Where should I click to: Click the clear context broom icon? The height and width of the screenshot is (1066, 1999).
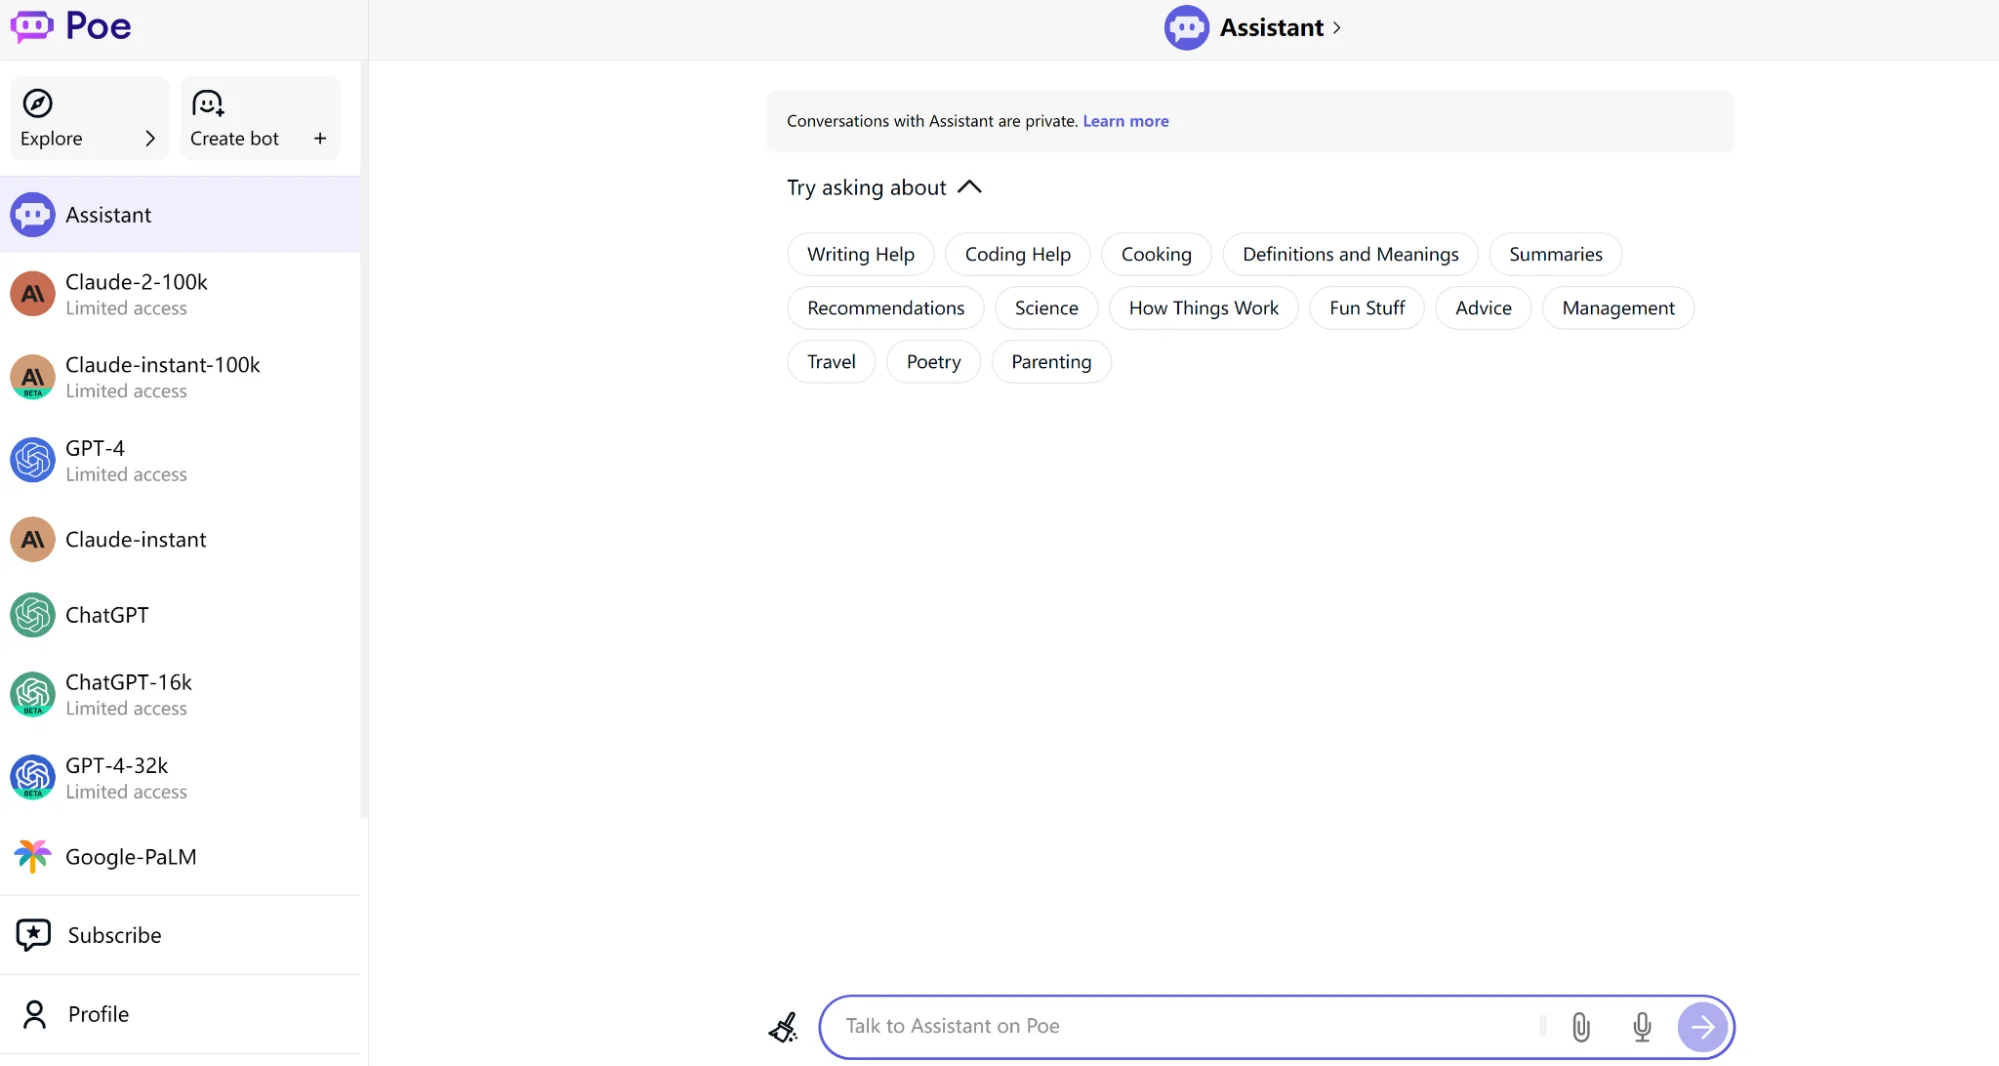pyautogui.click(x=783, y=1027)
